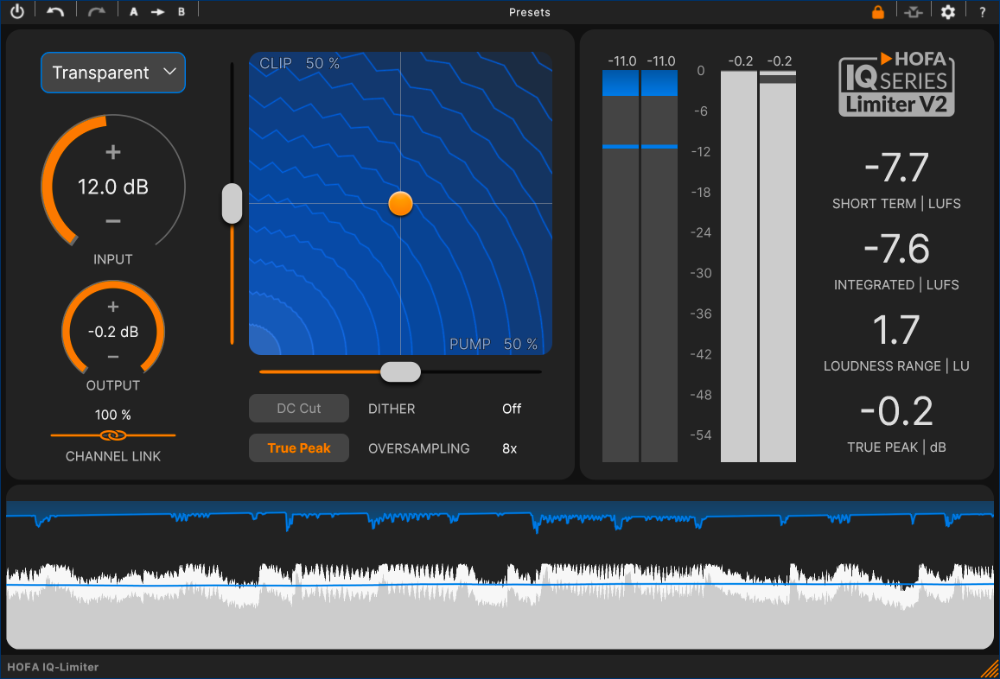
Task: Click the -7.6 integrated LUFS readout
Action: pyautogui.click(x=896, y=249)
